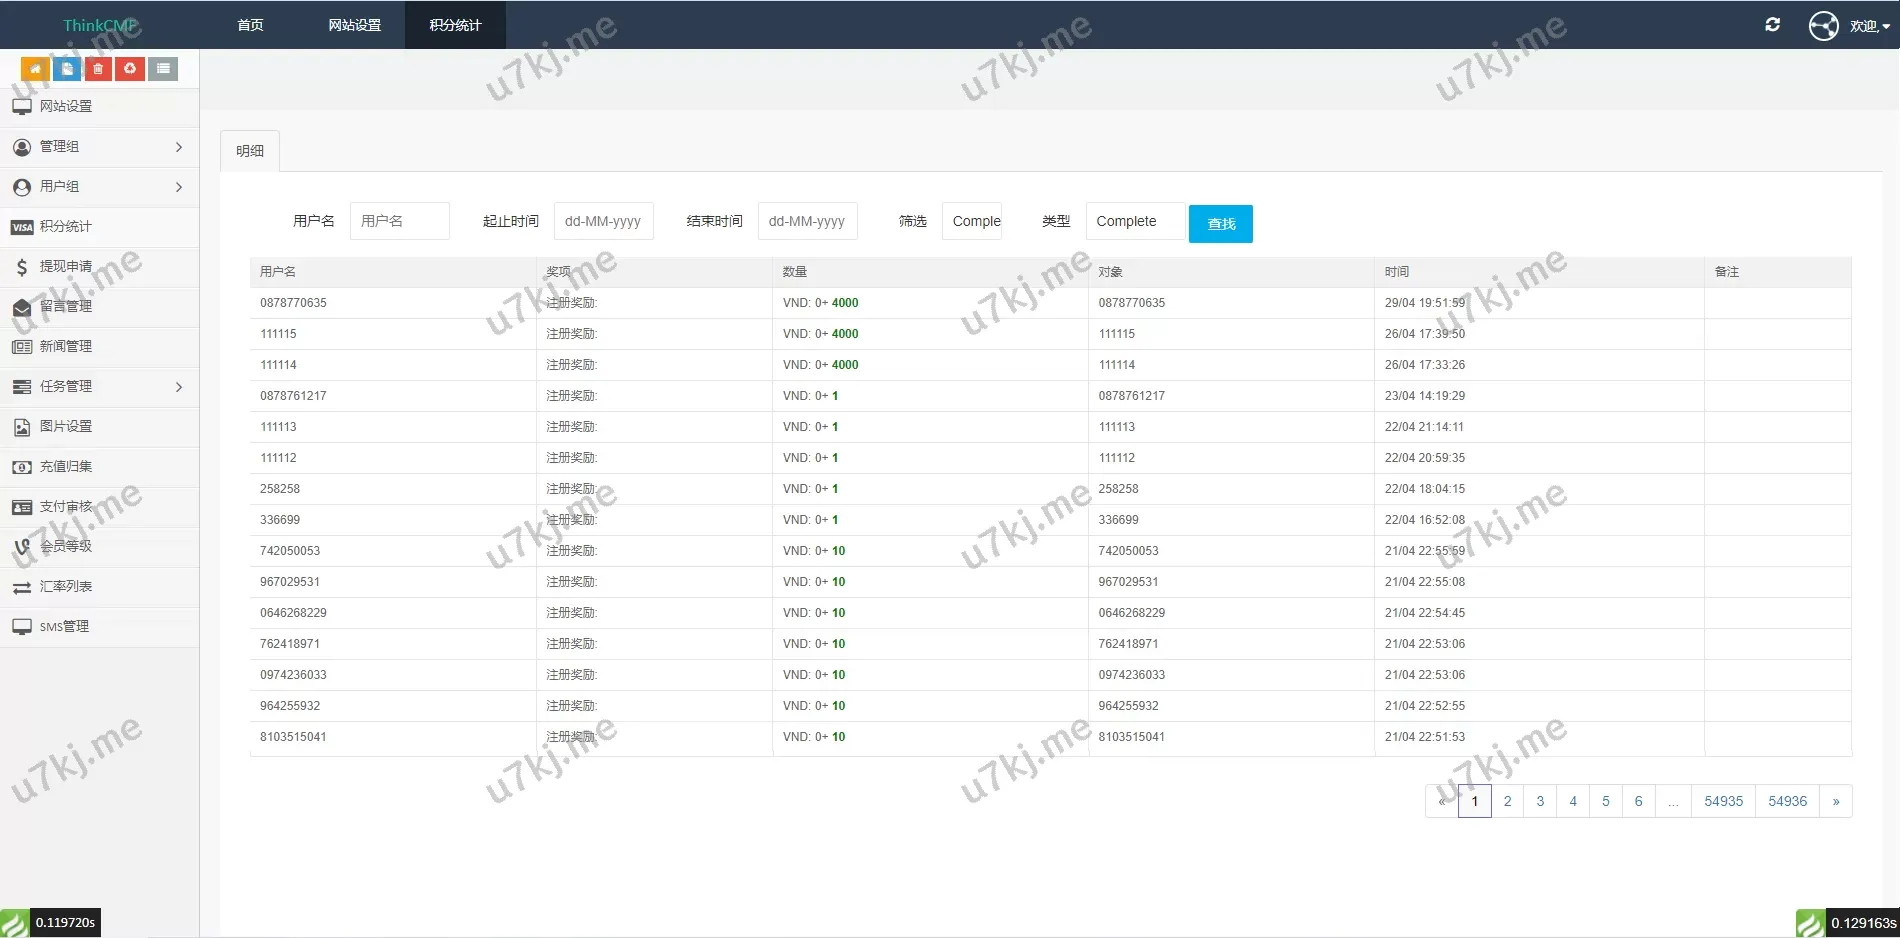1900x938 pixels.
Task: Click the envelope icon beside 留言管理
Action: pos(21,306)
